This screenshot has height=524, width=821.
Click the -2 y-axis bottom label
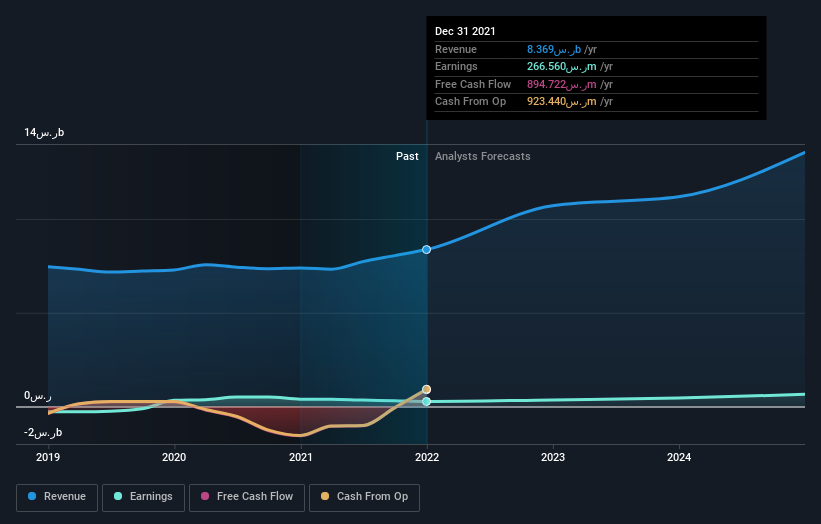coord(43,432)
